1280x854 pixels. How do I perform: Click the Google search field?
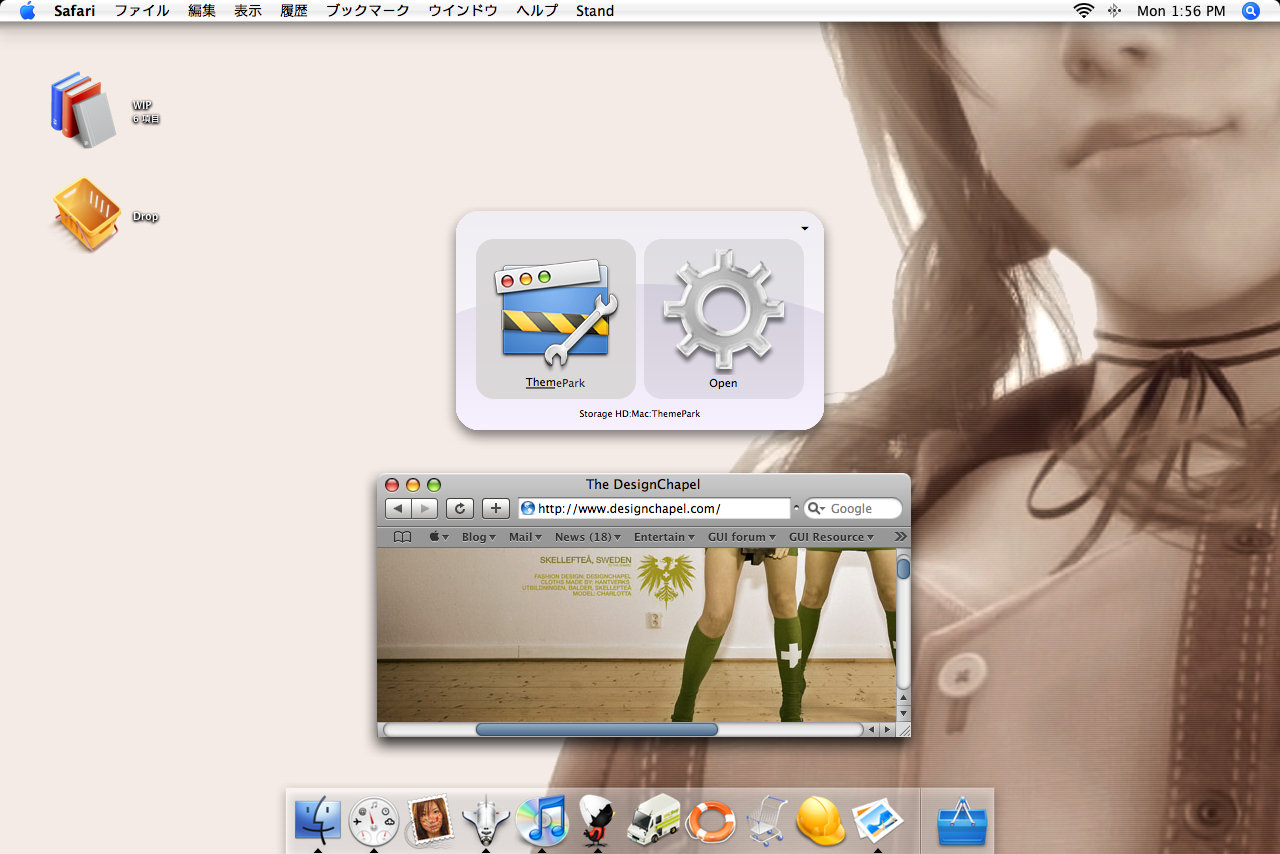(853, 508)
